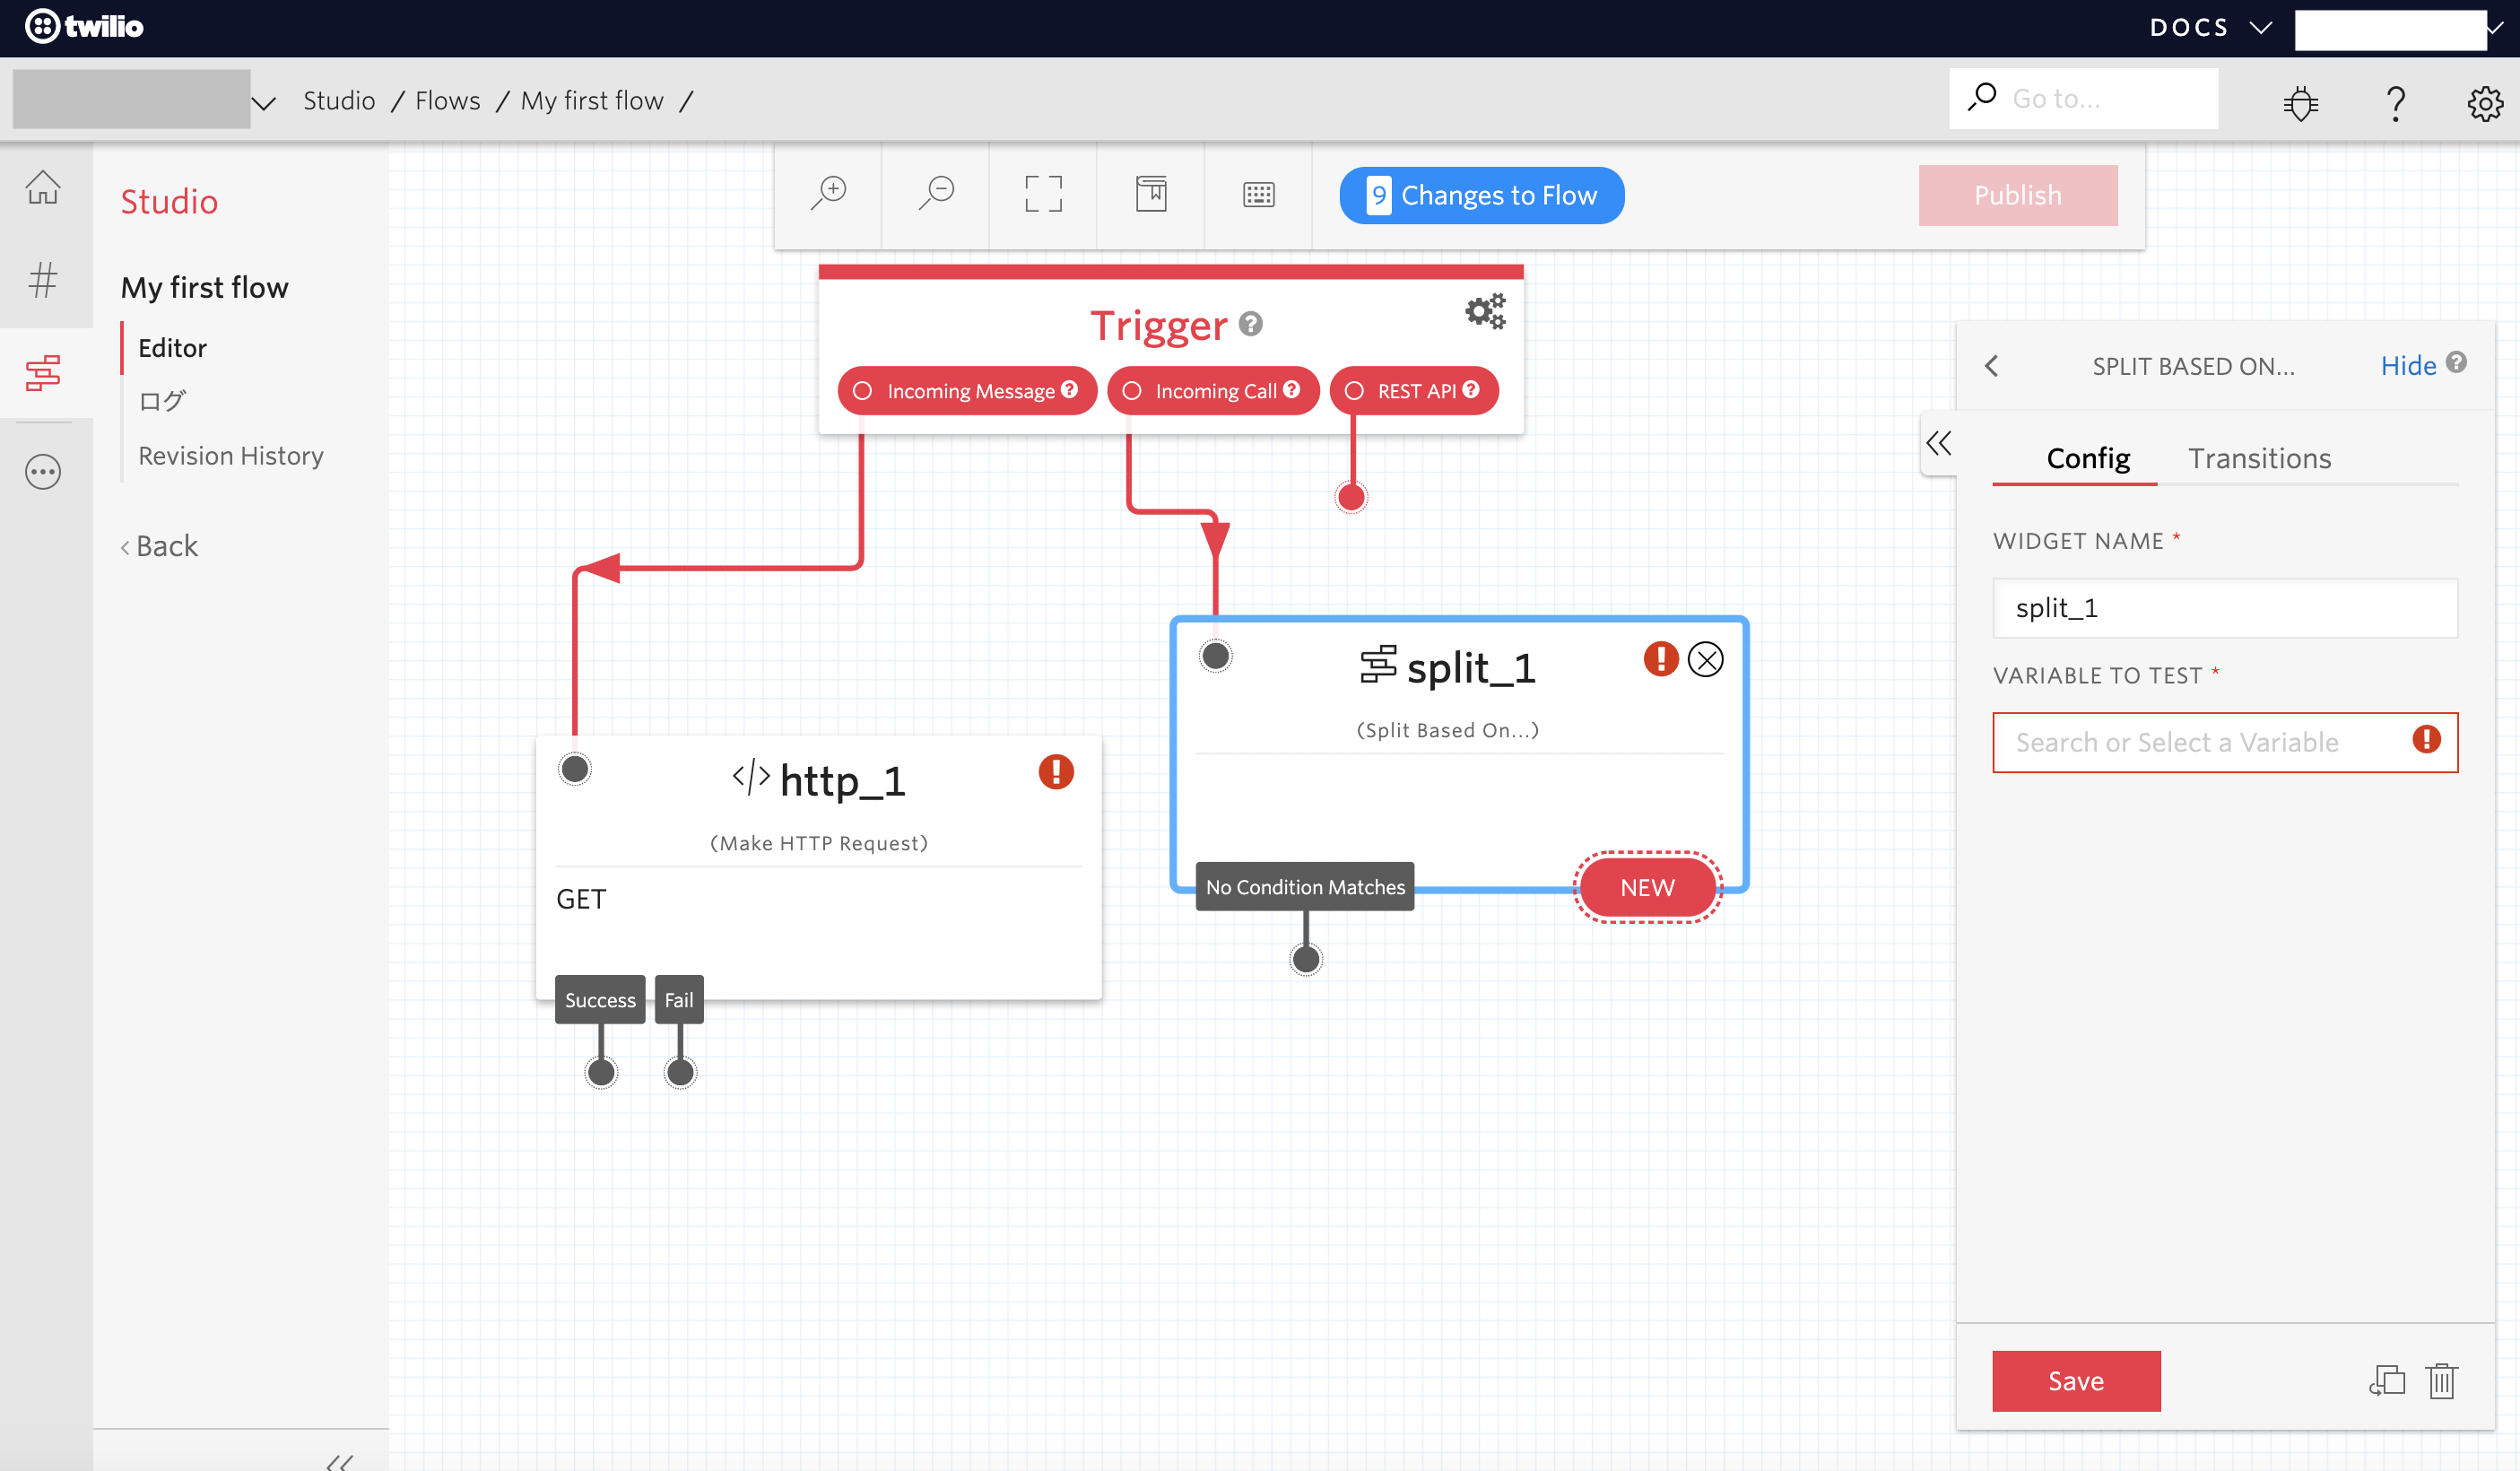Image resolution: width=2520 pixels, height=1471 pixels.
Task: Open the Trigger widget settings gear
Action: point(1484,311)
